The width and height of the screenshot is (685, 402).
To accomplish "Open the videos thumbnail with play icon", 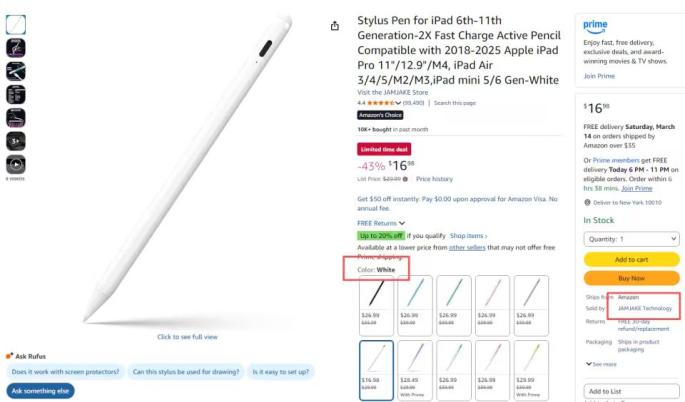I will pos(16,165).
